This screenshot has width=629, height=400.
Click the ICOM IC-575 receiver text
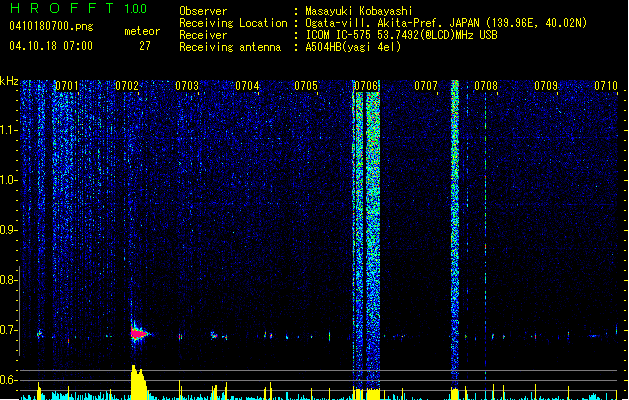[402, 35]
